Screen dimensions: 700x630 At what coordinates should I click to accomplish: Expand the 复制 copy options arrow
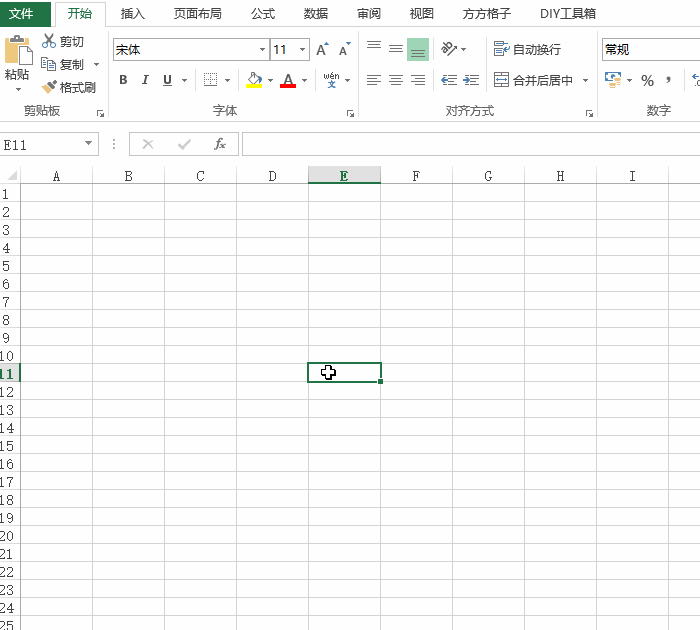click(x=96, y=64)
